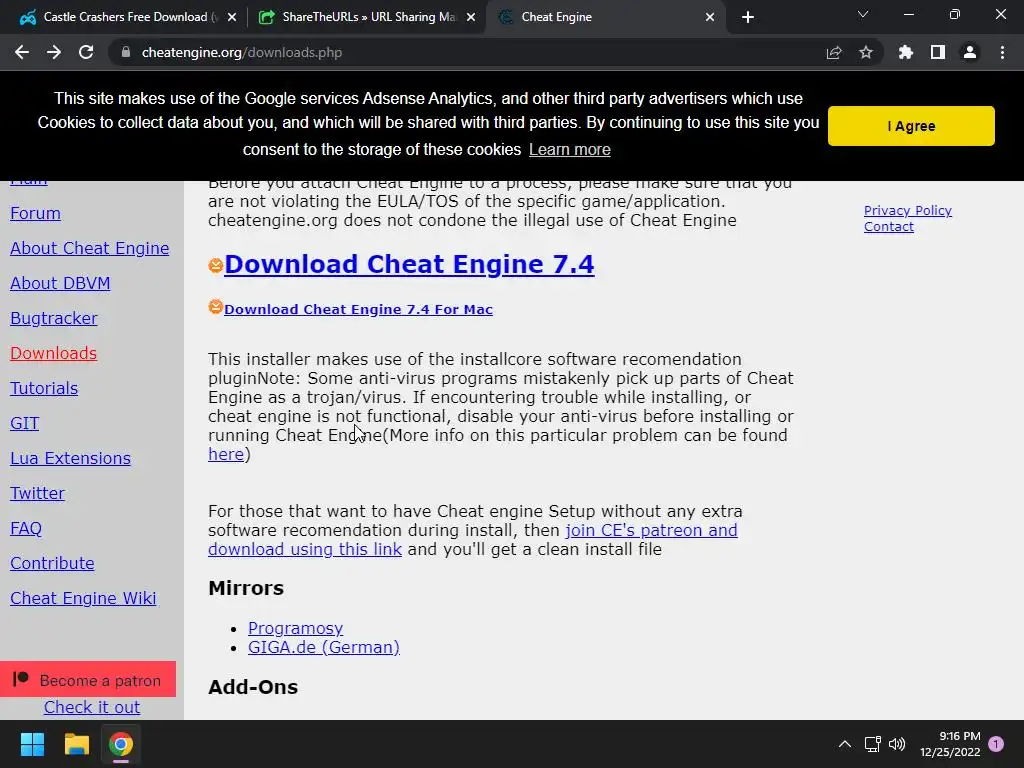This screenshot has width=1024, height=768.
Task: Accept cookies with I Agree button
Action: click(911, 126)
